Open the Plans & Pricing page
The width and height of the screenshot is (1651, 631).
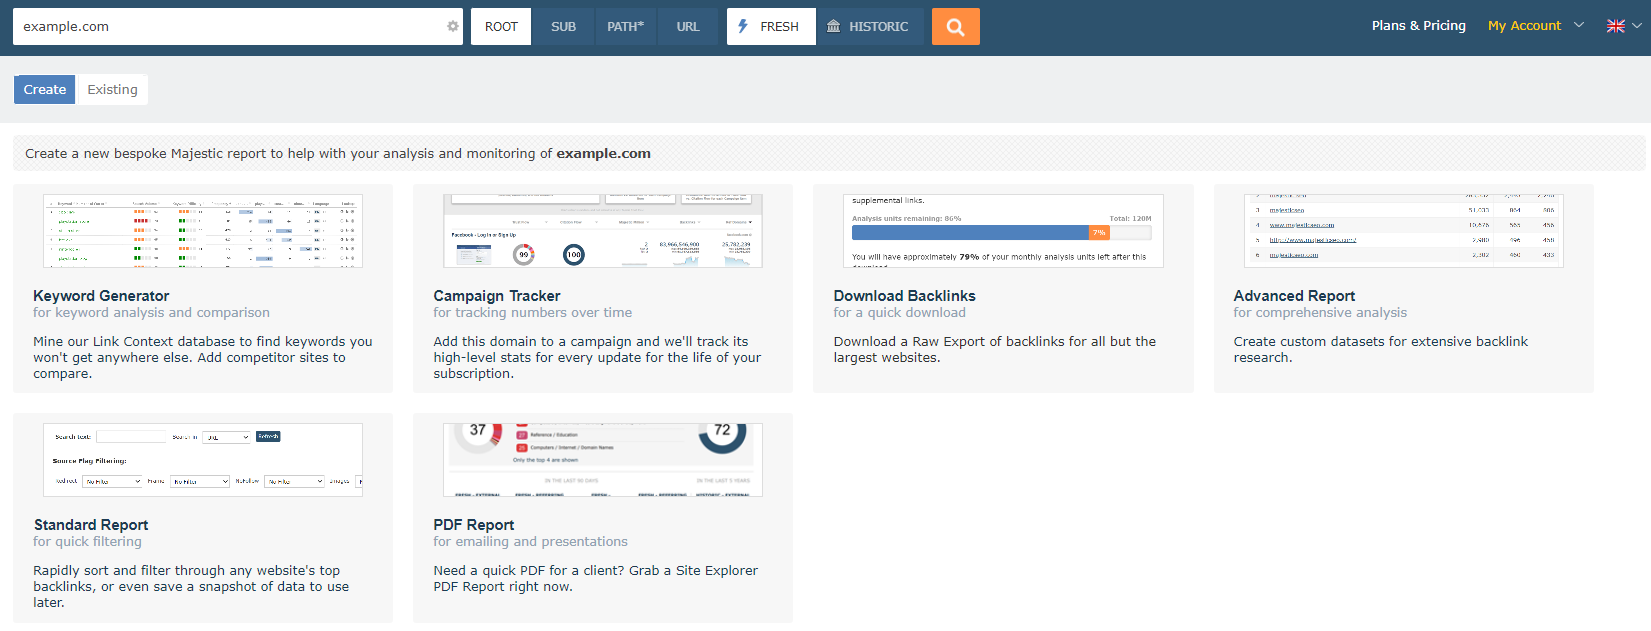[x=1418, y=26]
